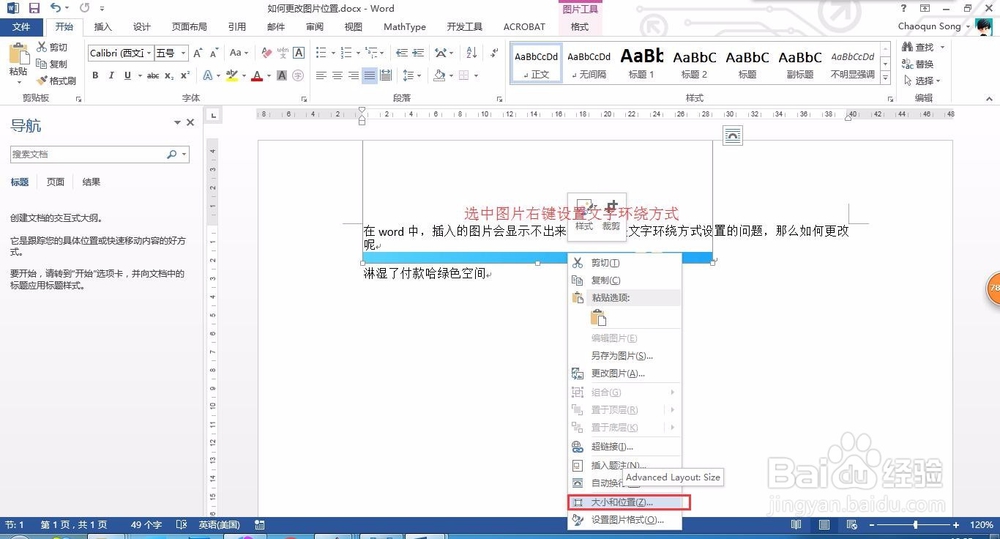The image size is (1000, 539).
Task: Close the navigation pane
Action: click(x=190, y=122)
